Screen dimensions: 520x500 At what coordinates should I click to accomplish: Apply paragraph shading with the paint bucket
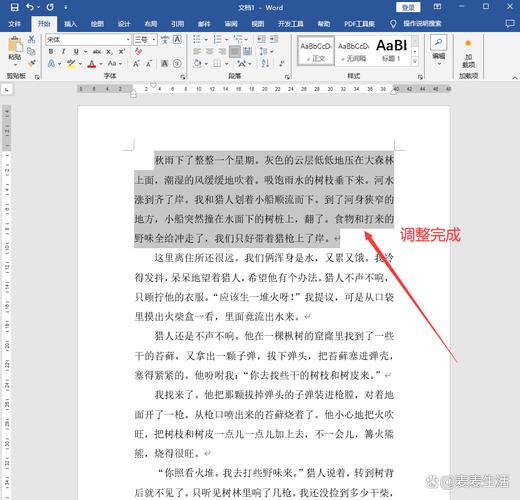(x=197, y=63)
